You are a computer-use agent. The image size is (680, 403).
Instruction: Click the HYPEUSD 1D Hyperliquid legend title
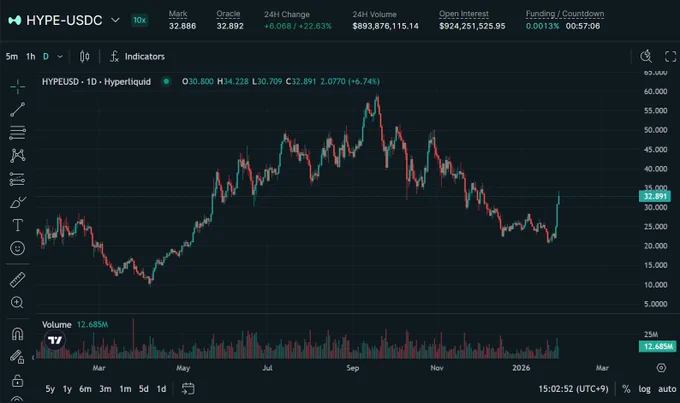coord(96,82)
